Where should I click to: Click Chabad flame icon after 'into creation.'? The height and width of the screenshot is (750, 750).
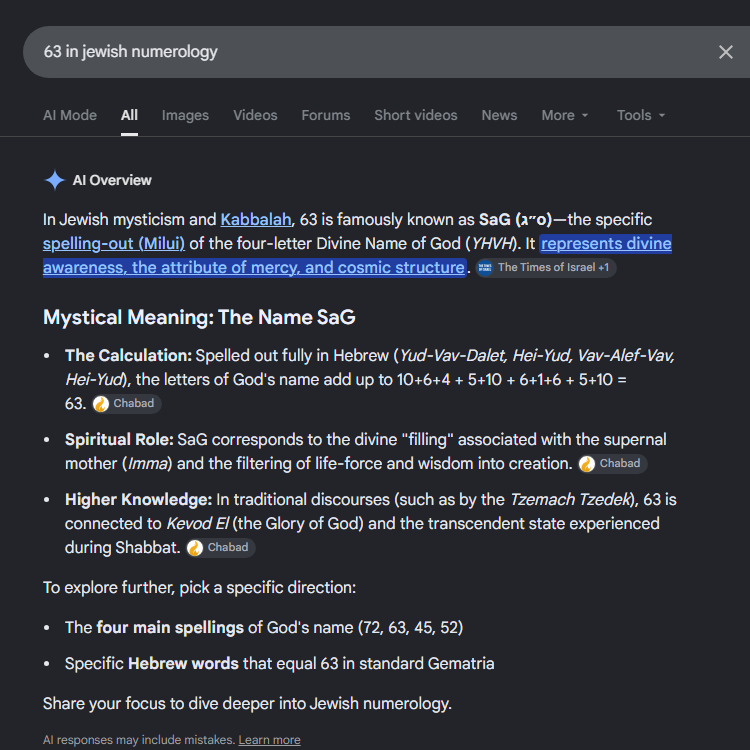click(x=587, y=464)
